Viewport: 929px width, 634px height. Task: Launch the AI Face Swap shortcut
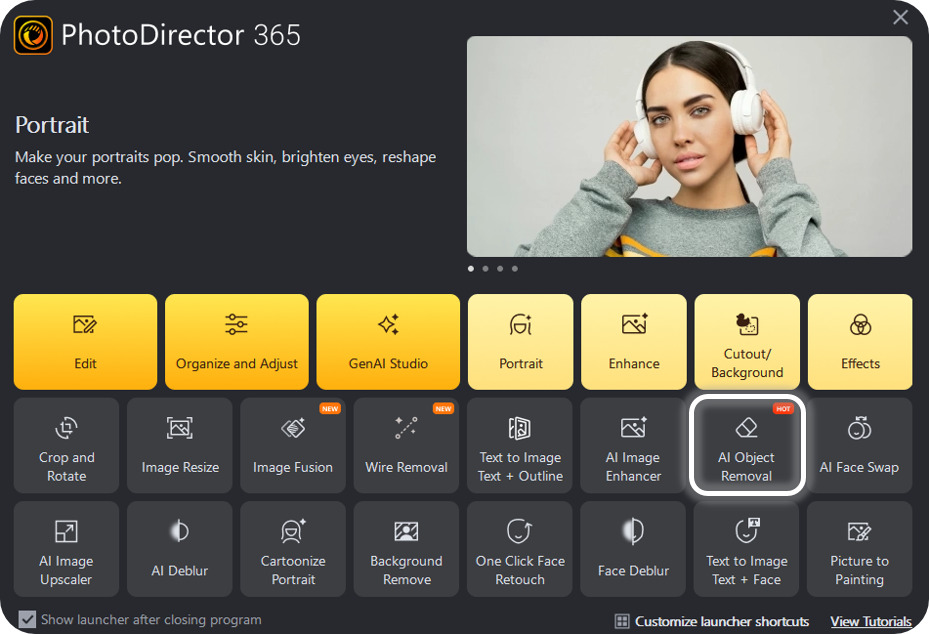click(860, 446)
